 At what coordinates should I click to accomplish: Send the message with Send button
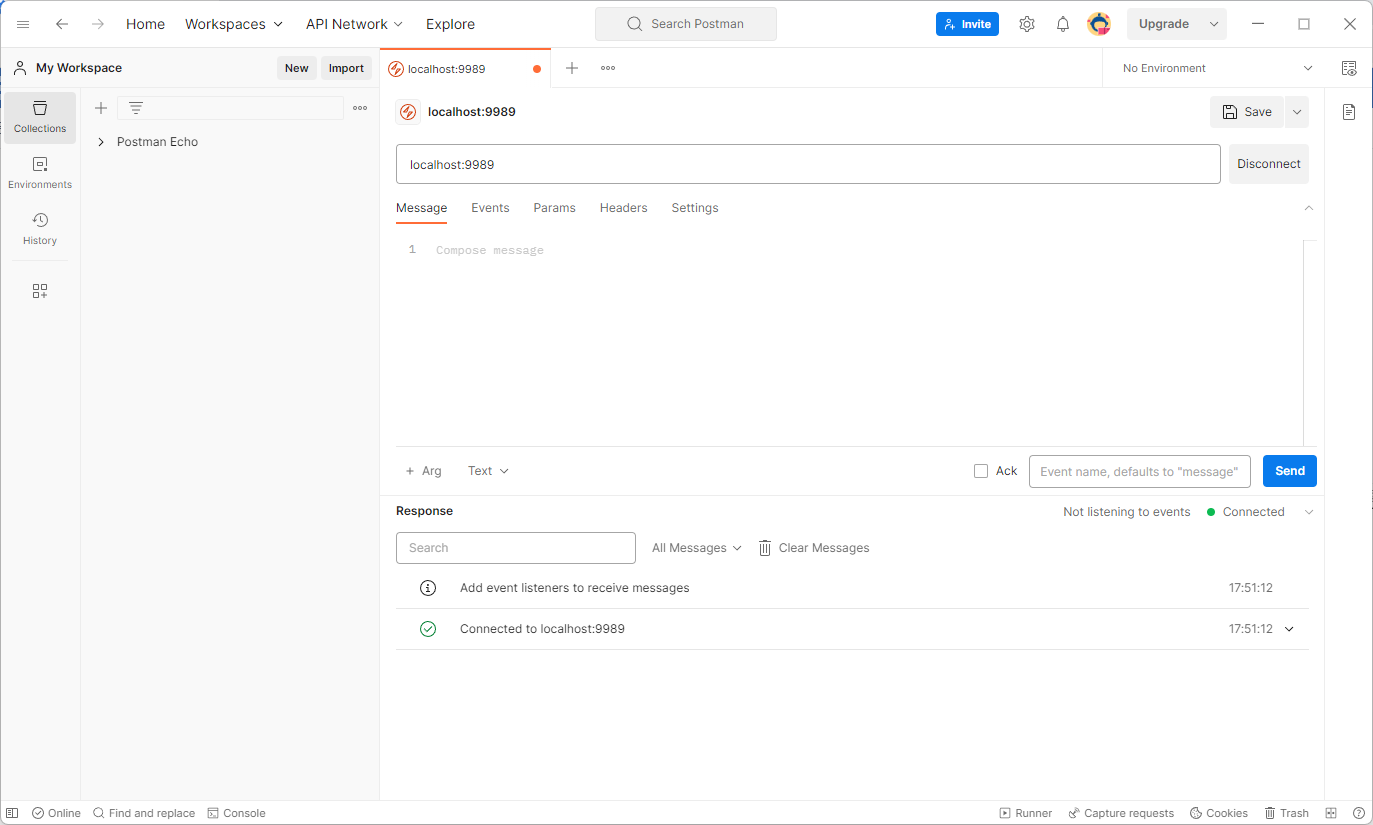pyautogui.click(x=1290, y=471)
